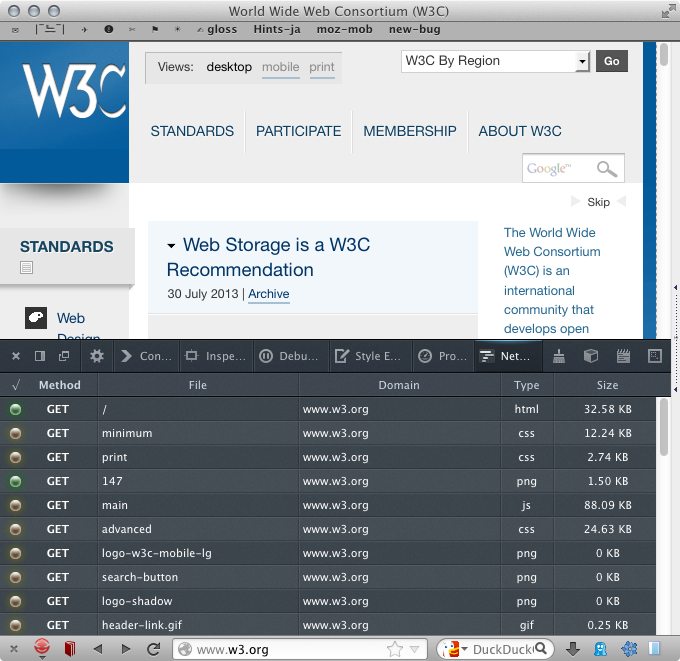This screenshot has width=680, height=661.
Task: Click the Skip link
Action: point(598,202)
